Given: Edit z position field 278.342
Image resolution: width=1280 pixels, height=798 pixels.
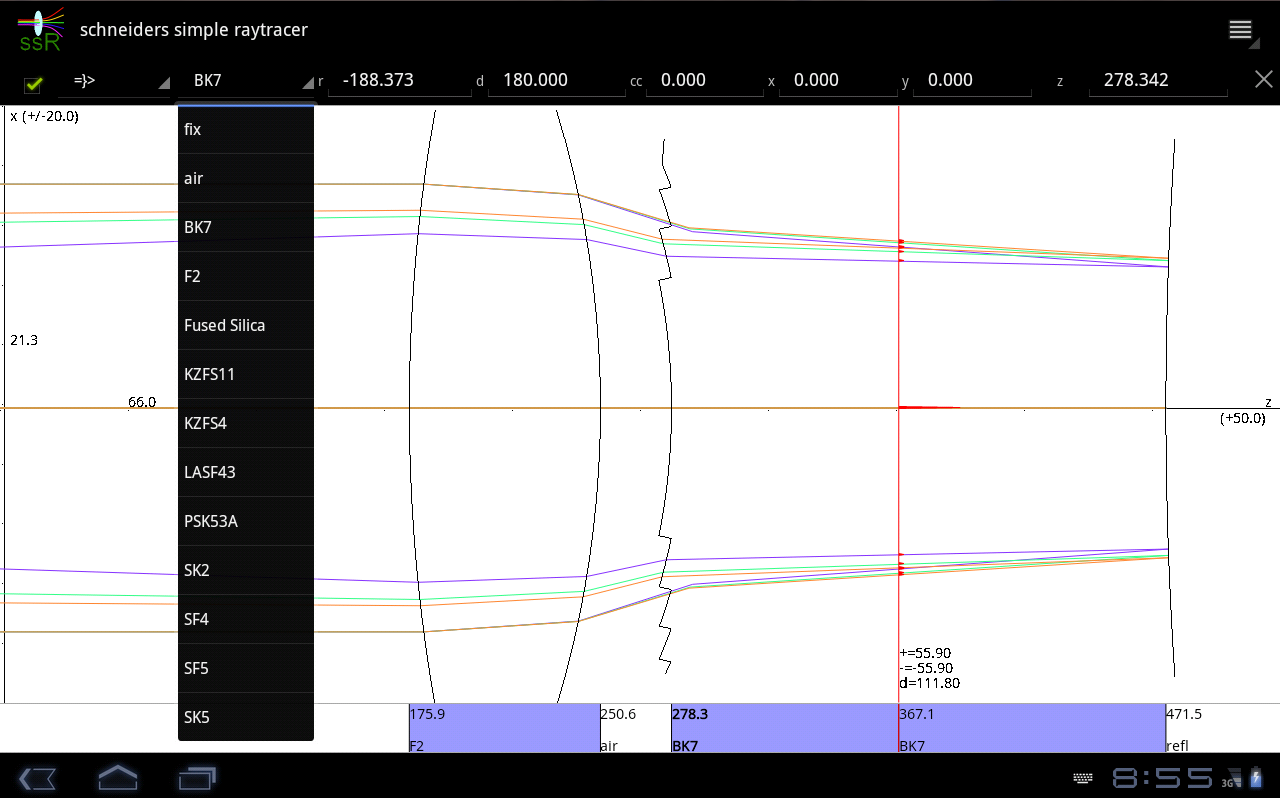Looking at the screenshot, I should pos(1160,81).
